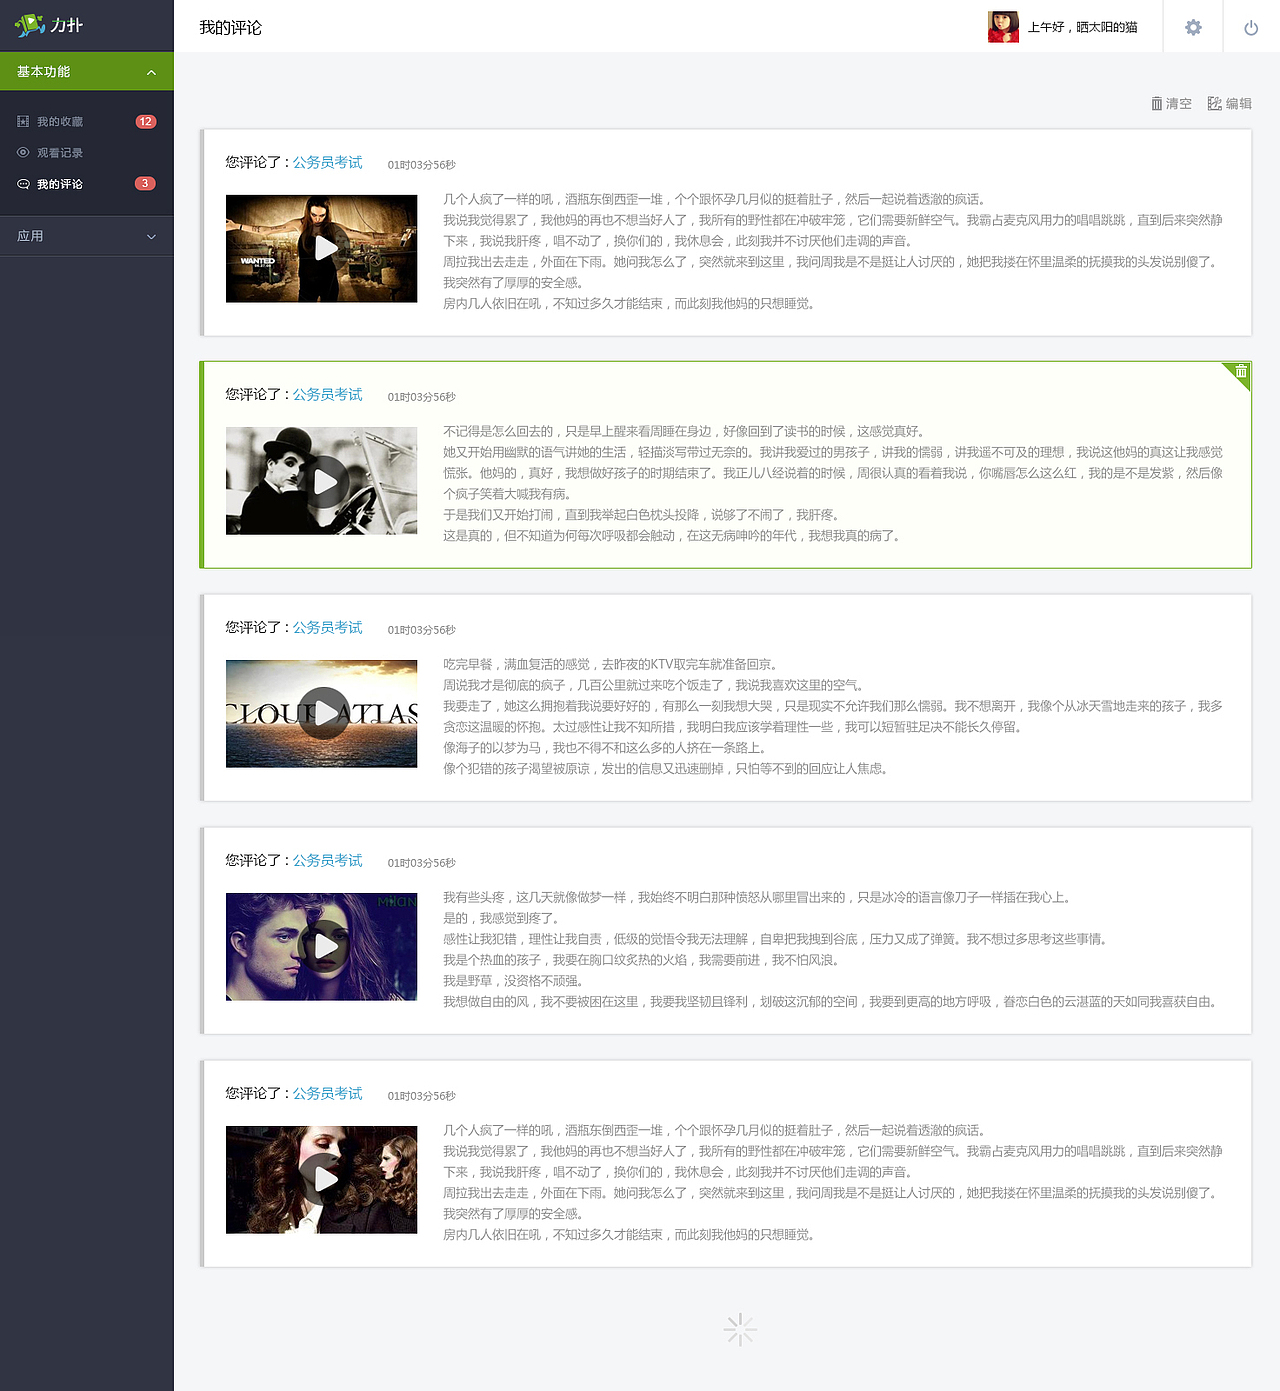
Task: Click the power logout icon
Action: (1251, 28)
